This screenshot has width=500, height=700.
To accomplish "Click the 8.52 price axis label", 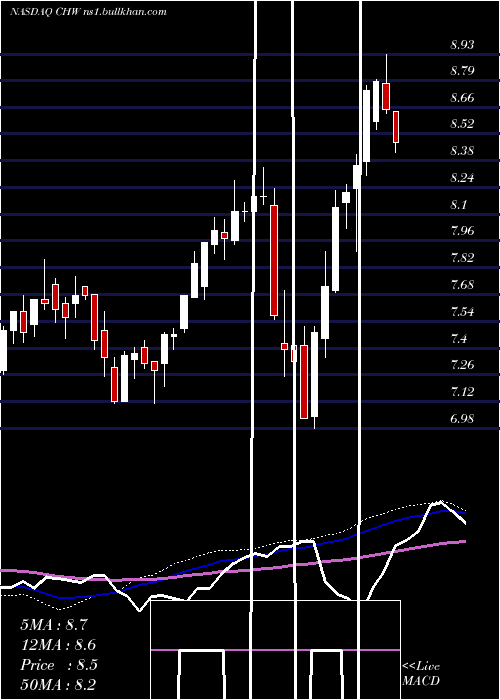I will [462, 124].
